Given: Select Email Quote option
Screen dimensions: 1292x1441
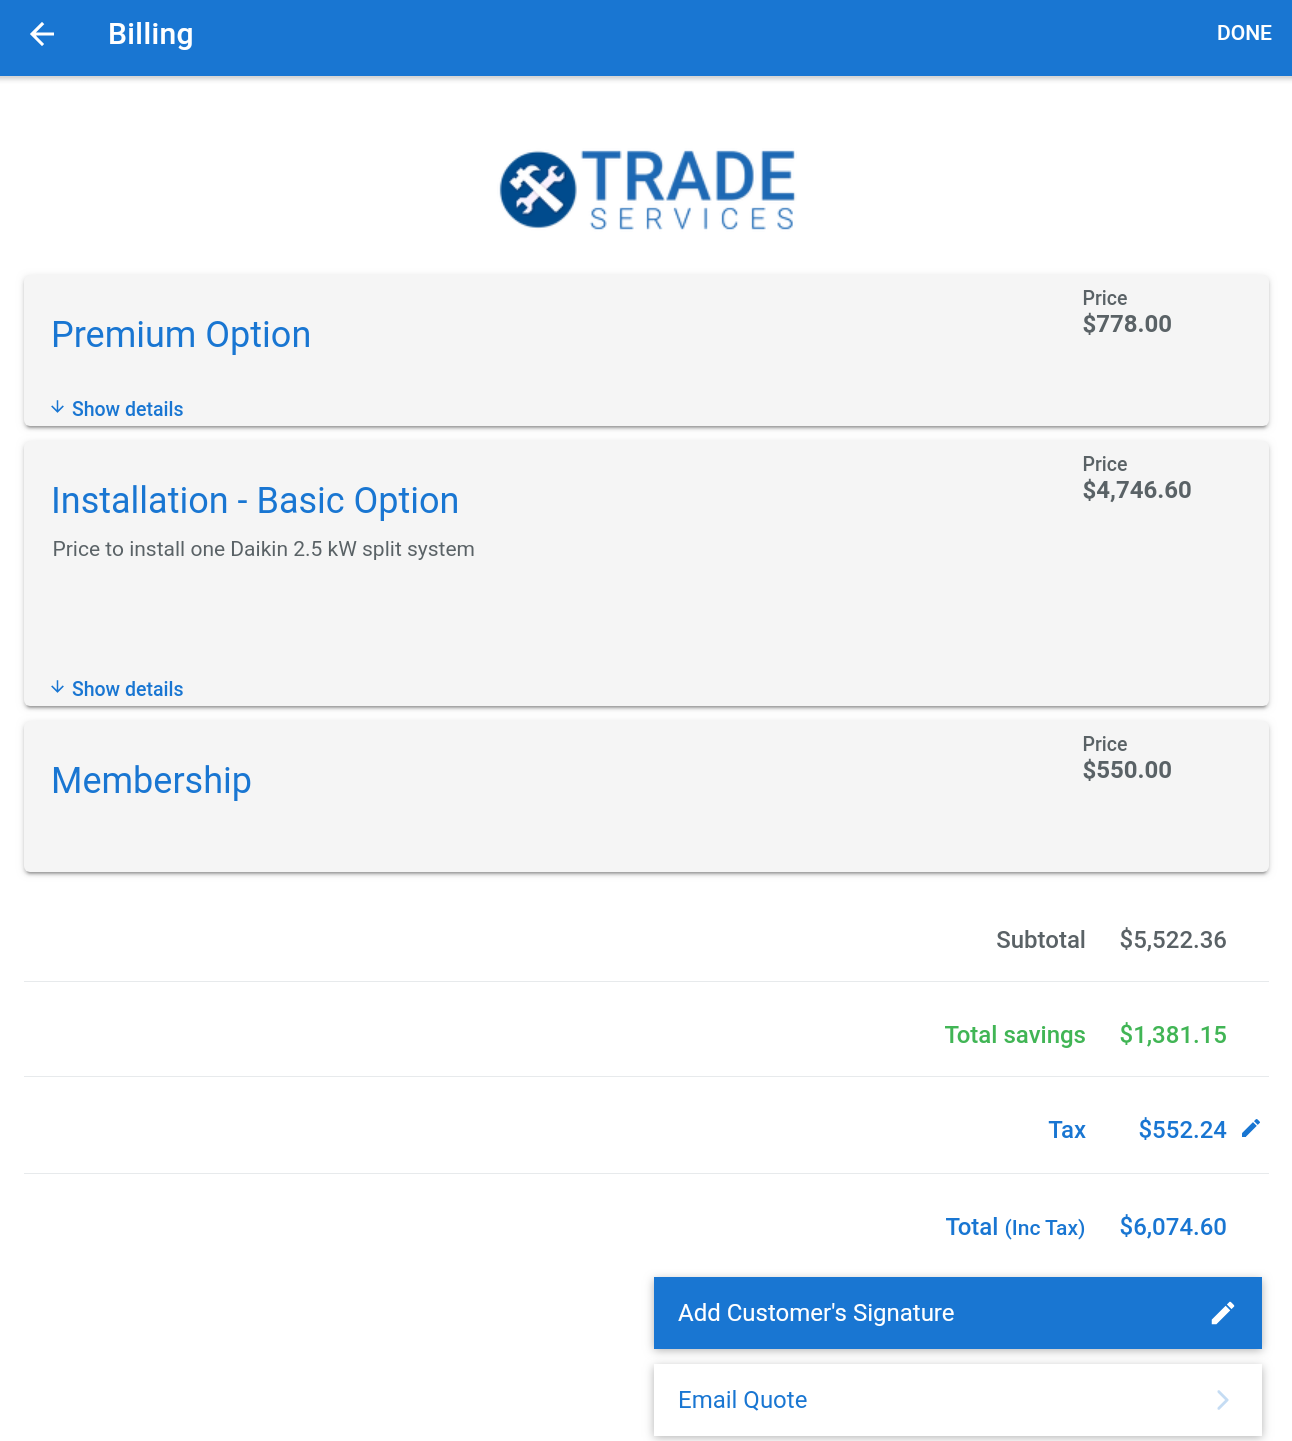Looking at the screenshot, I should coord(958,1400).
